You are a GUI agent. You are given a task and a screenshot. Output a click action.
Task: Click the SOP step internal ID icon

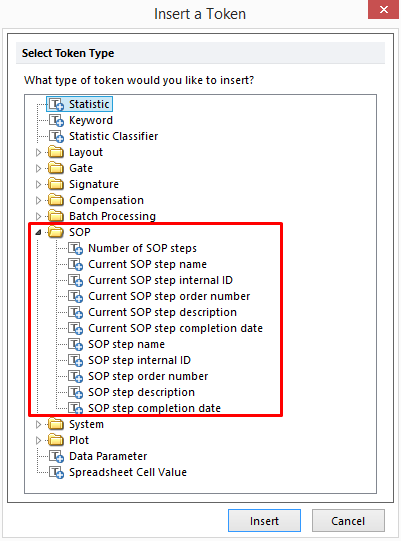click(x=75, y=360)
